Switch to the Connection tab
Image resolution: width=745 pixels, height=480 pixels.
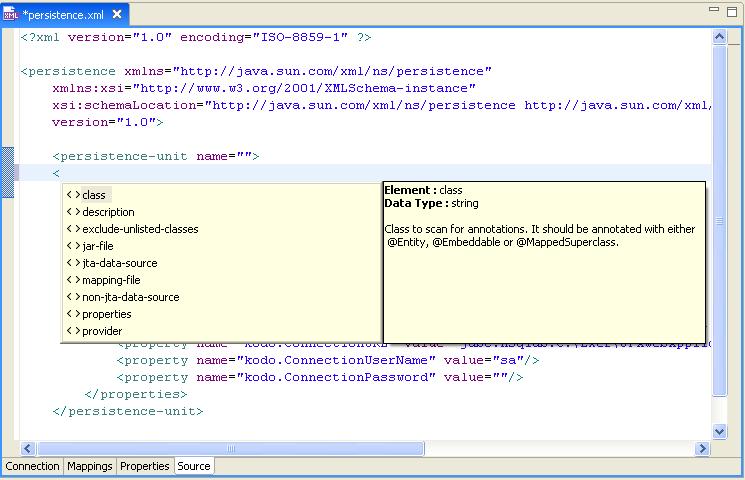tap(32, 466)
